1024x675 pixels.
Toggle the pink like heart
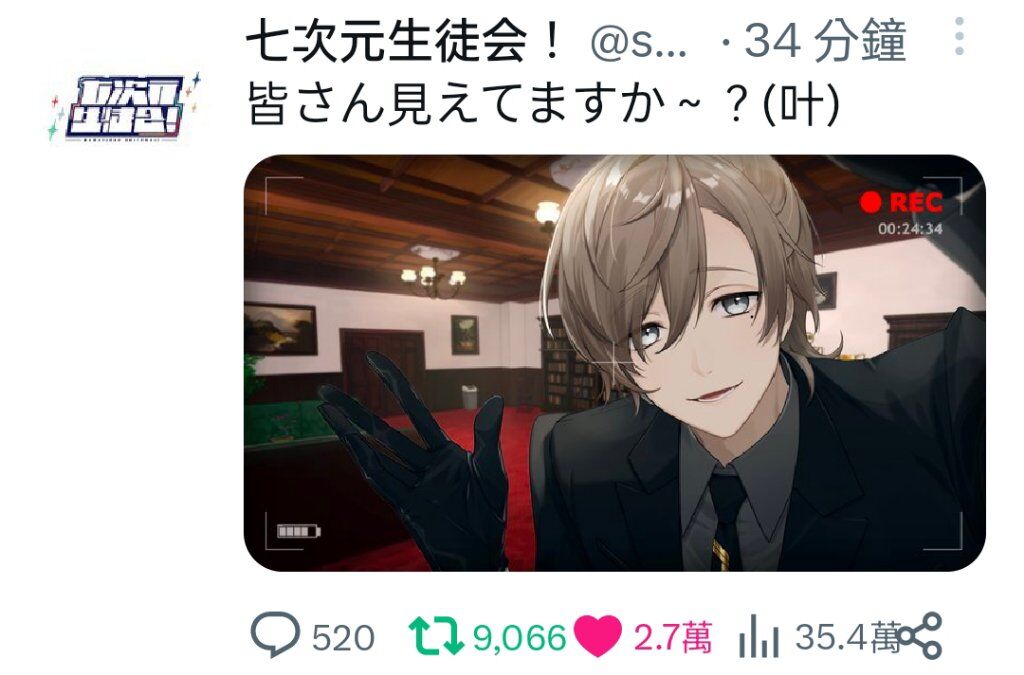coord(598,636)
